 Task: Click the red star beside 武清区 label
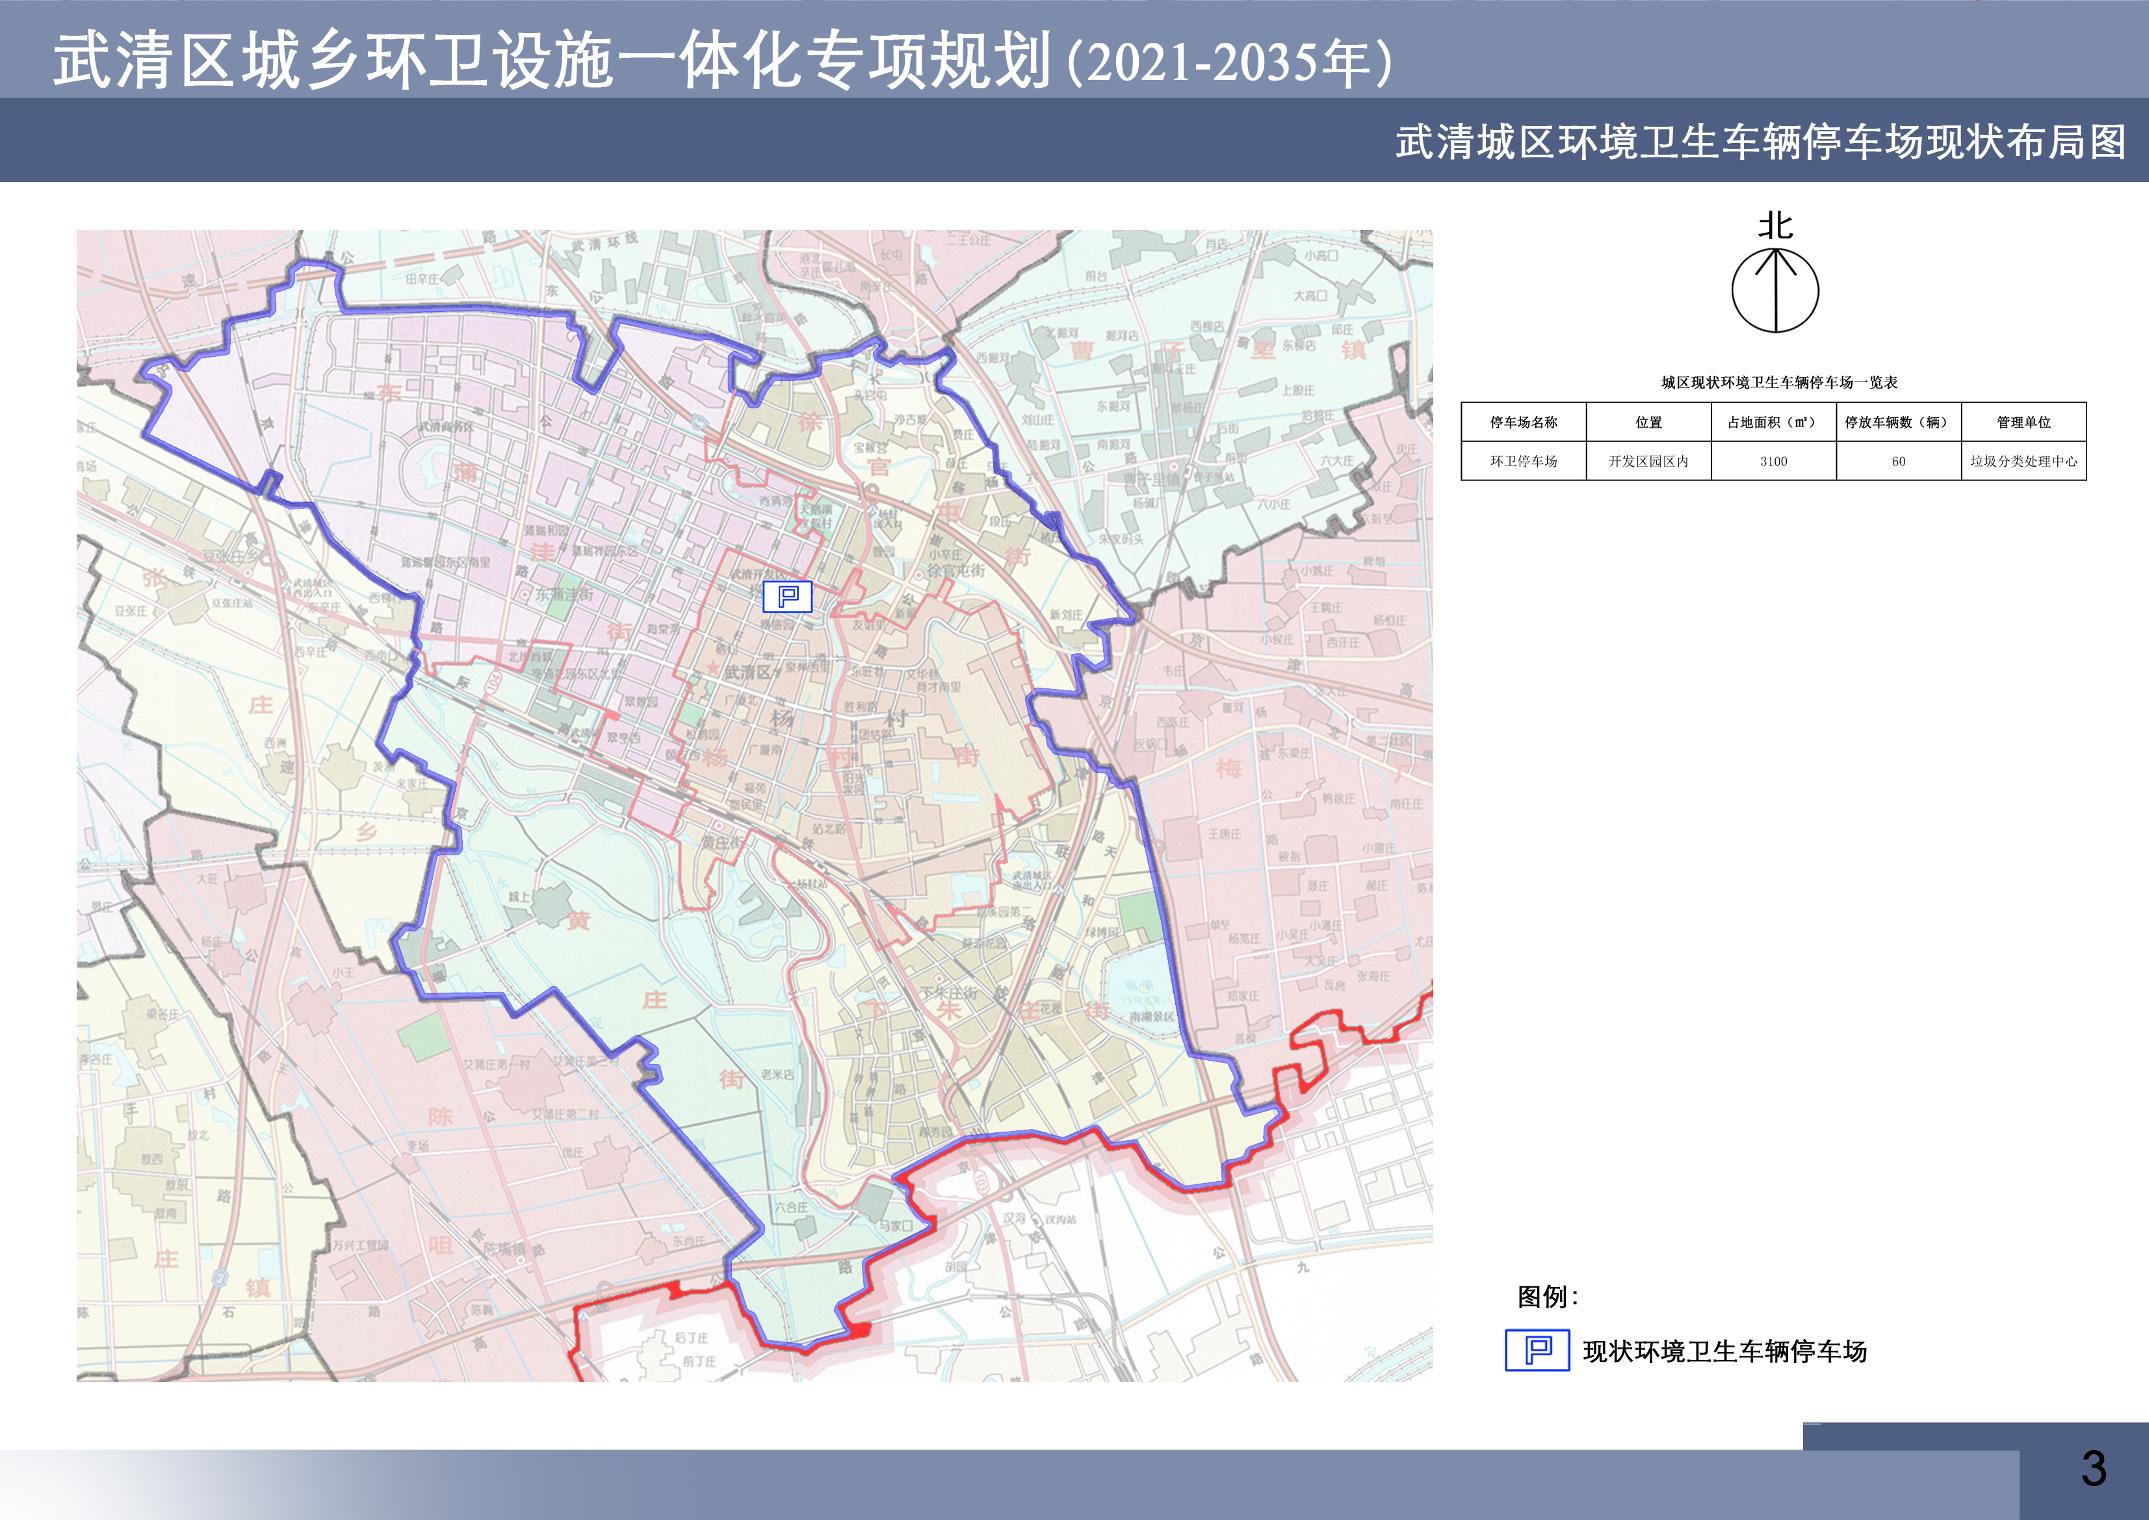coord(712,667)
